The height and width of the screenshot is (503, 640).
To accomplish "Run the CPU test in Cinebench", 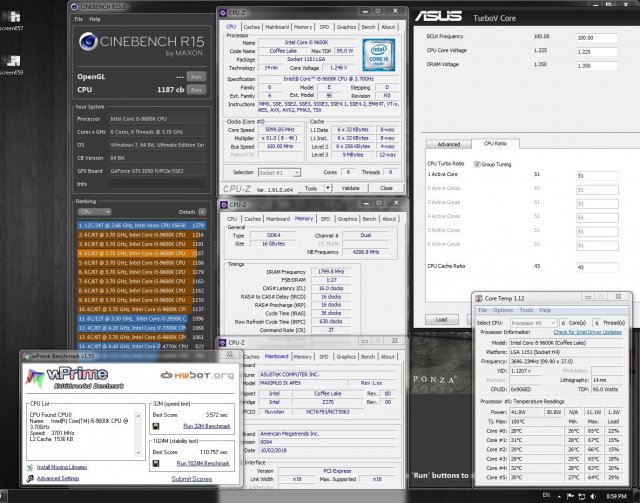I will point(196,90).
